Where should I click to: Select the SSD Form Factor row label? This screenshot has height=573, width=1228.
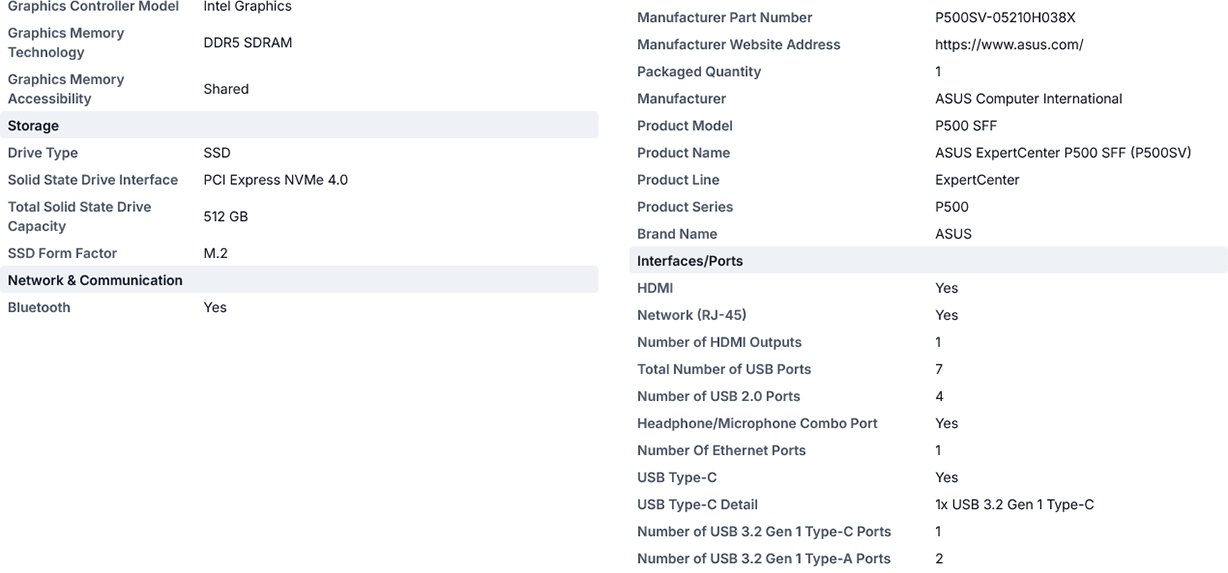pos(62,254)
